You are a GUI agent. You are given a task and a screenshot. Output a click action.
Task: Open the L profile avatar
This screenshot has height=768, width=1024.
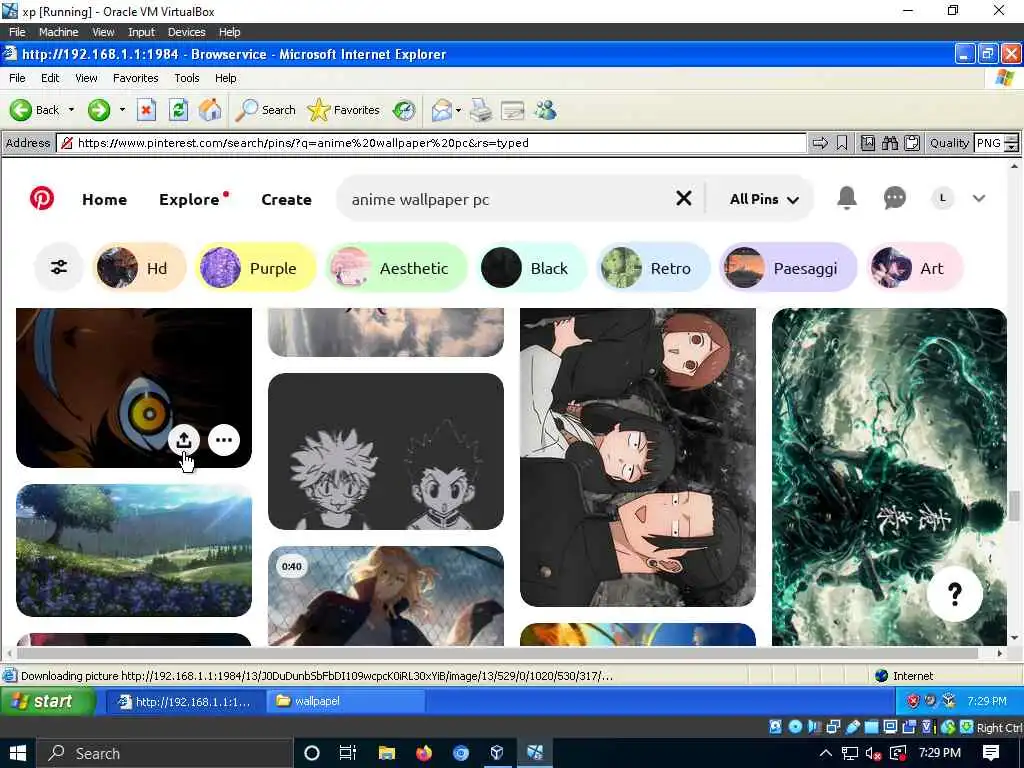pos(942,198)
